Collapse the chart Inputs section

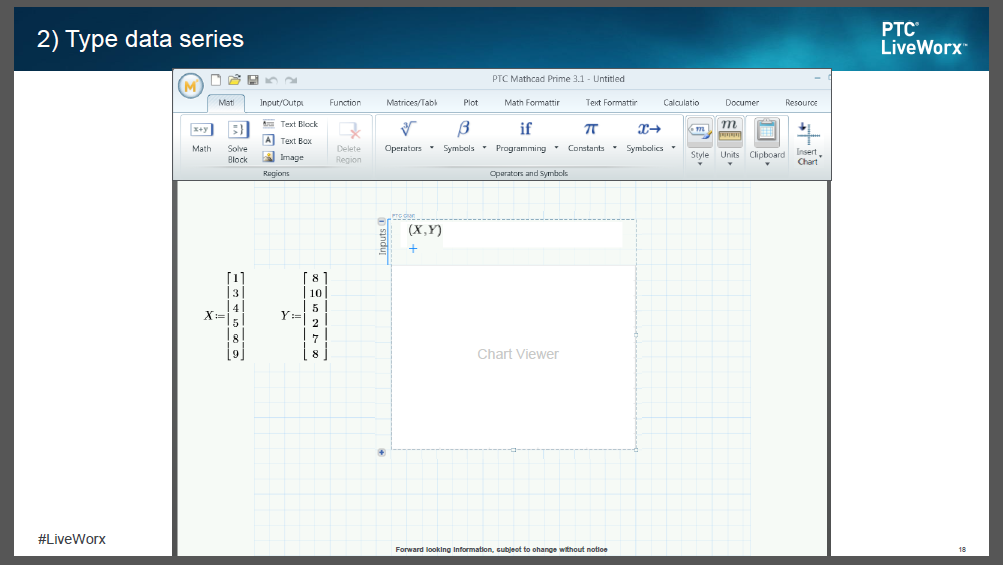(382, 221)
